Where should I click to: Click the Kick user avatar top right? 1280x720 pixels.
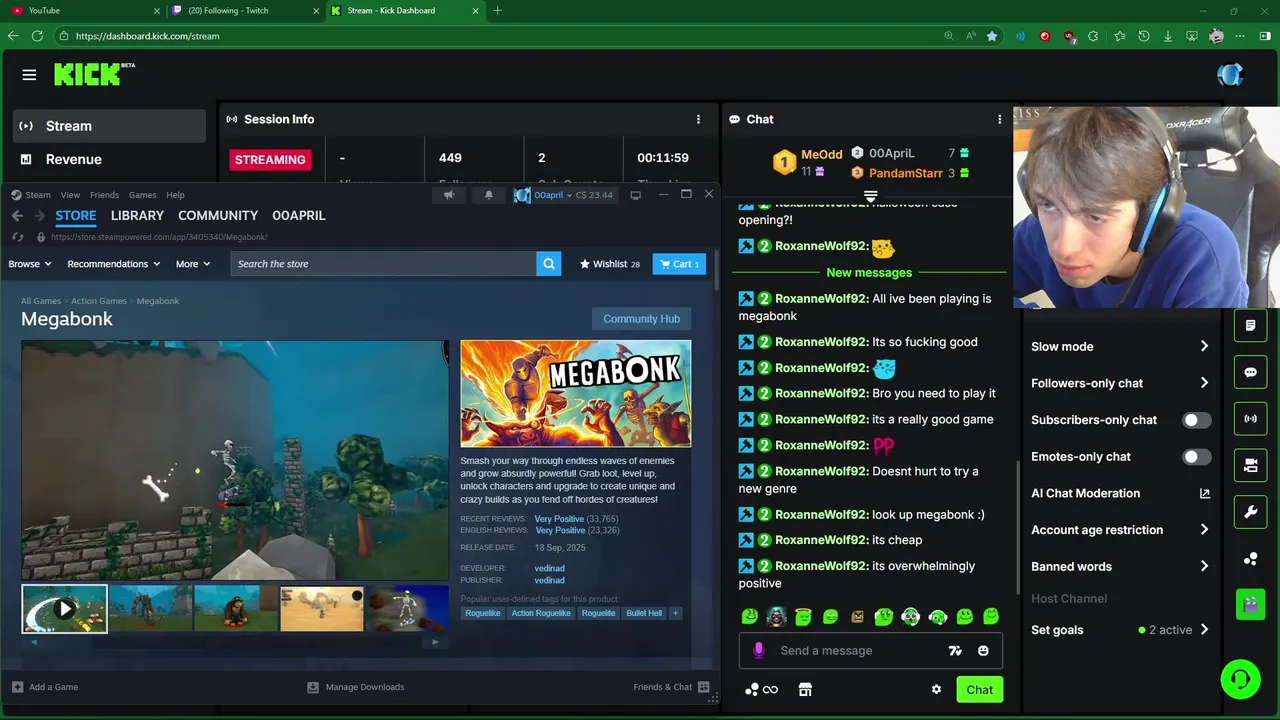[1230, 75]
